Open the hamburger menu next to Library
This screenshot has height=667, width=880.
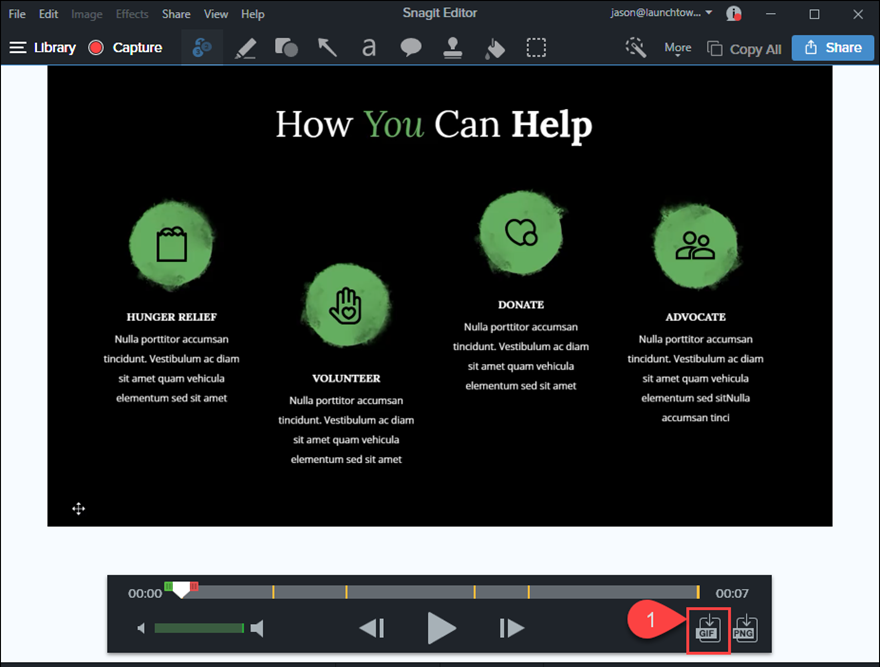point(17,47)
